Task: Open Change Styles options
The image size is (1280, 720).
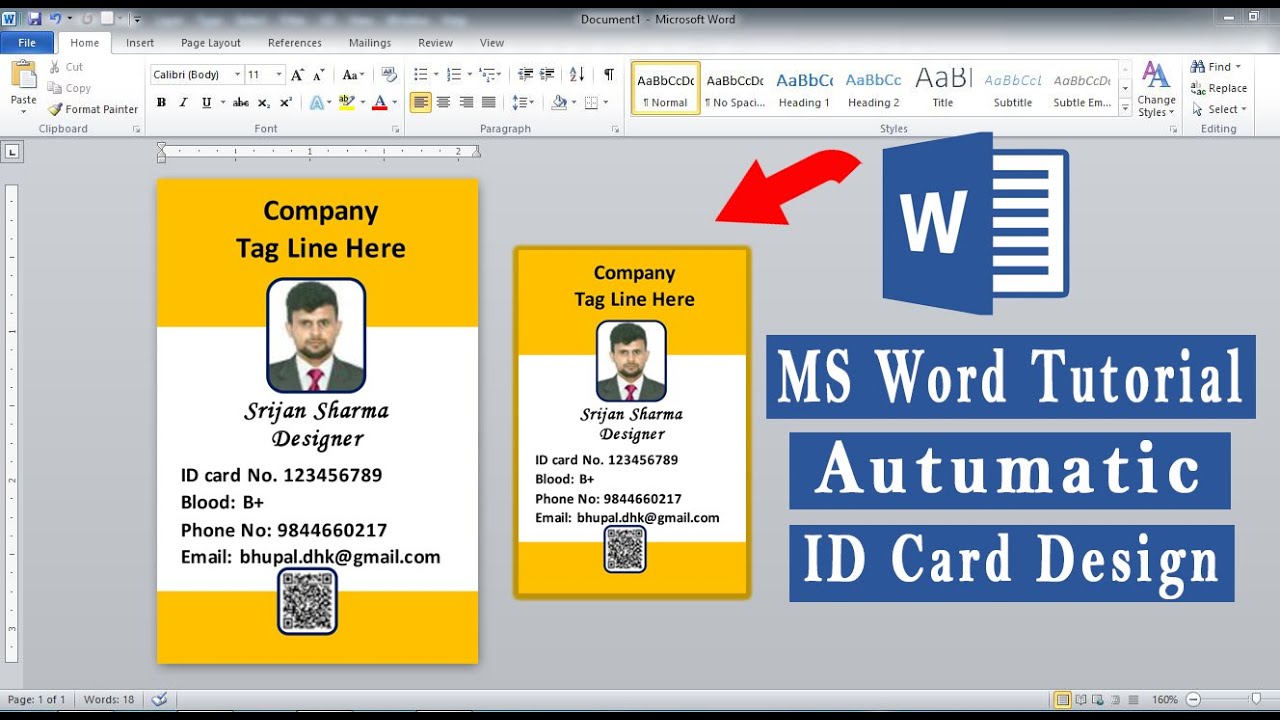Action: click(1156, 89)
